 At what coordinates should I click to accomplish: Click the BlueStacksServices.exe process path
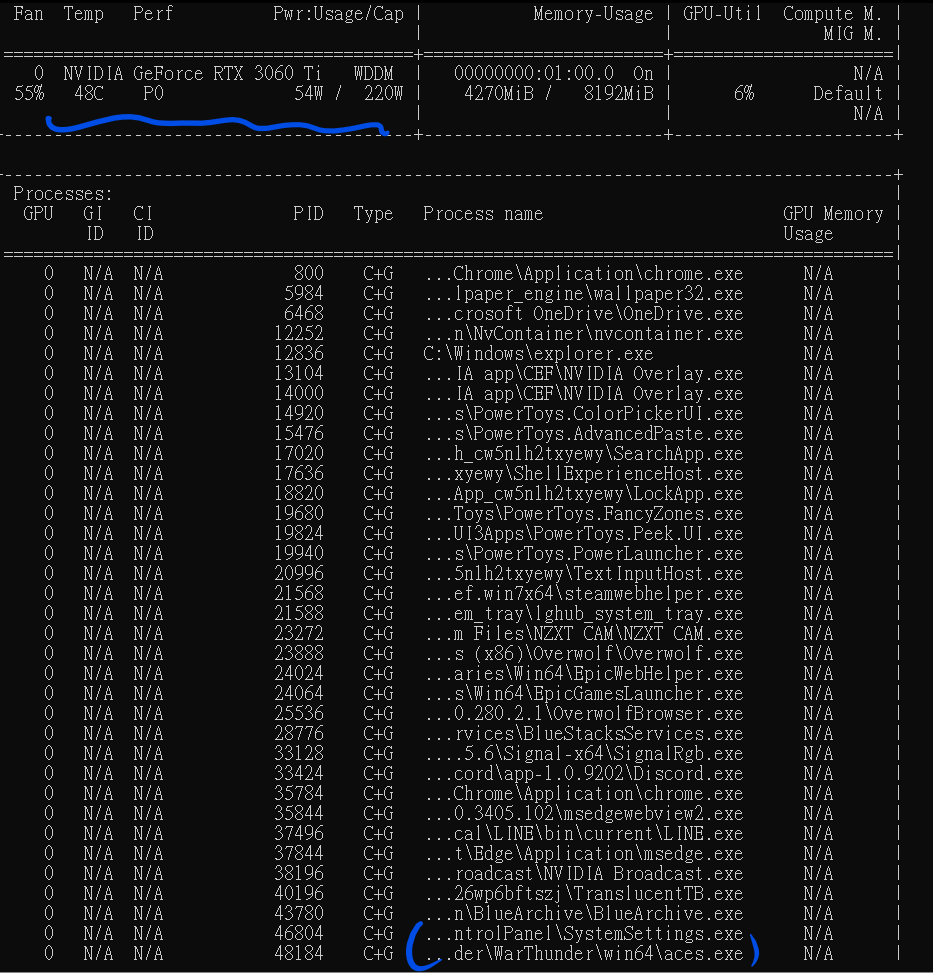[584, 733]
